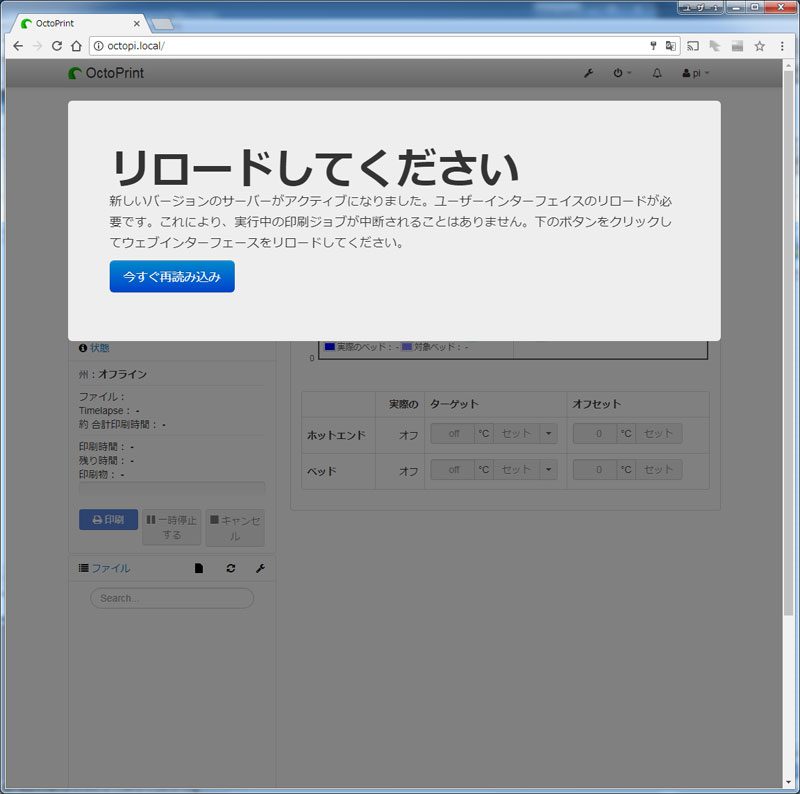Click the scrollbar down arrow

pyautogui.click(x=789, y=782)
